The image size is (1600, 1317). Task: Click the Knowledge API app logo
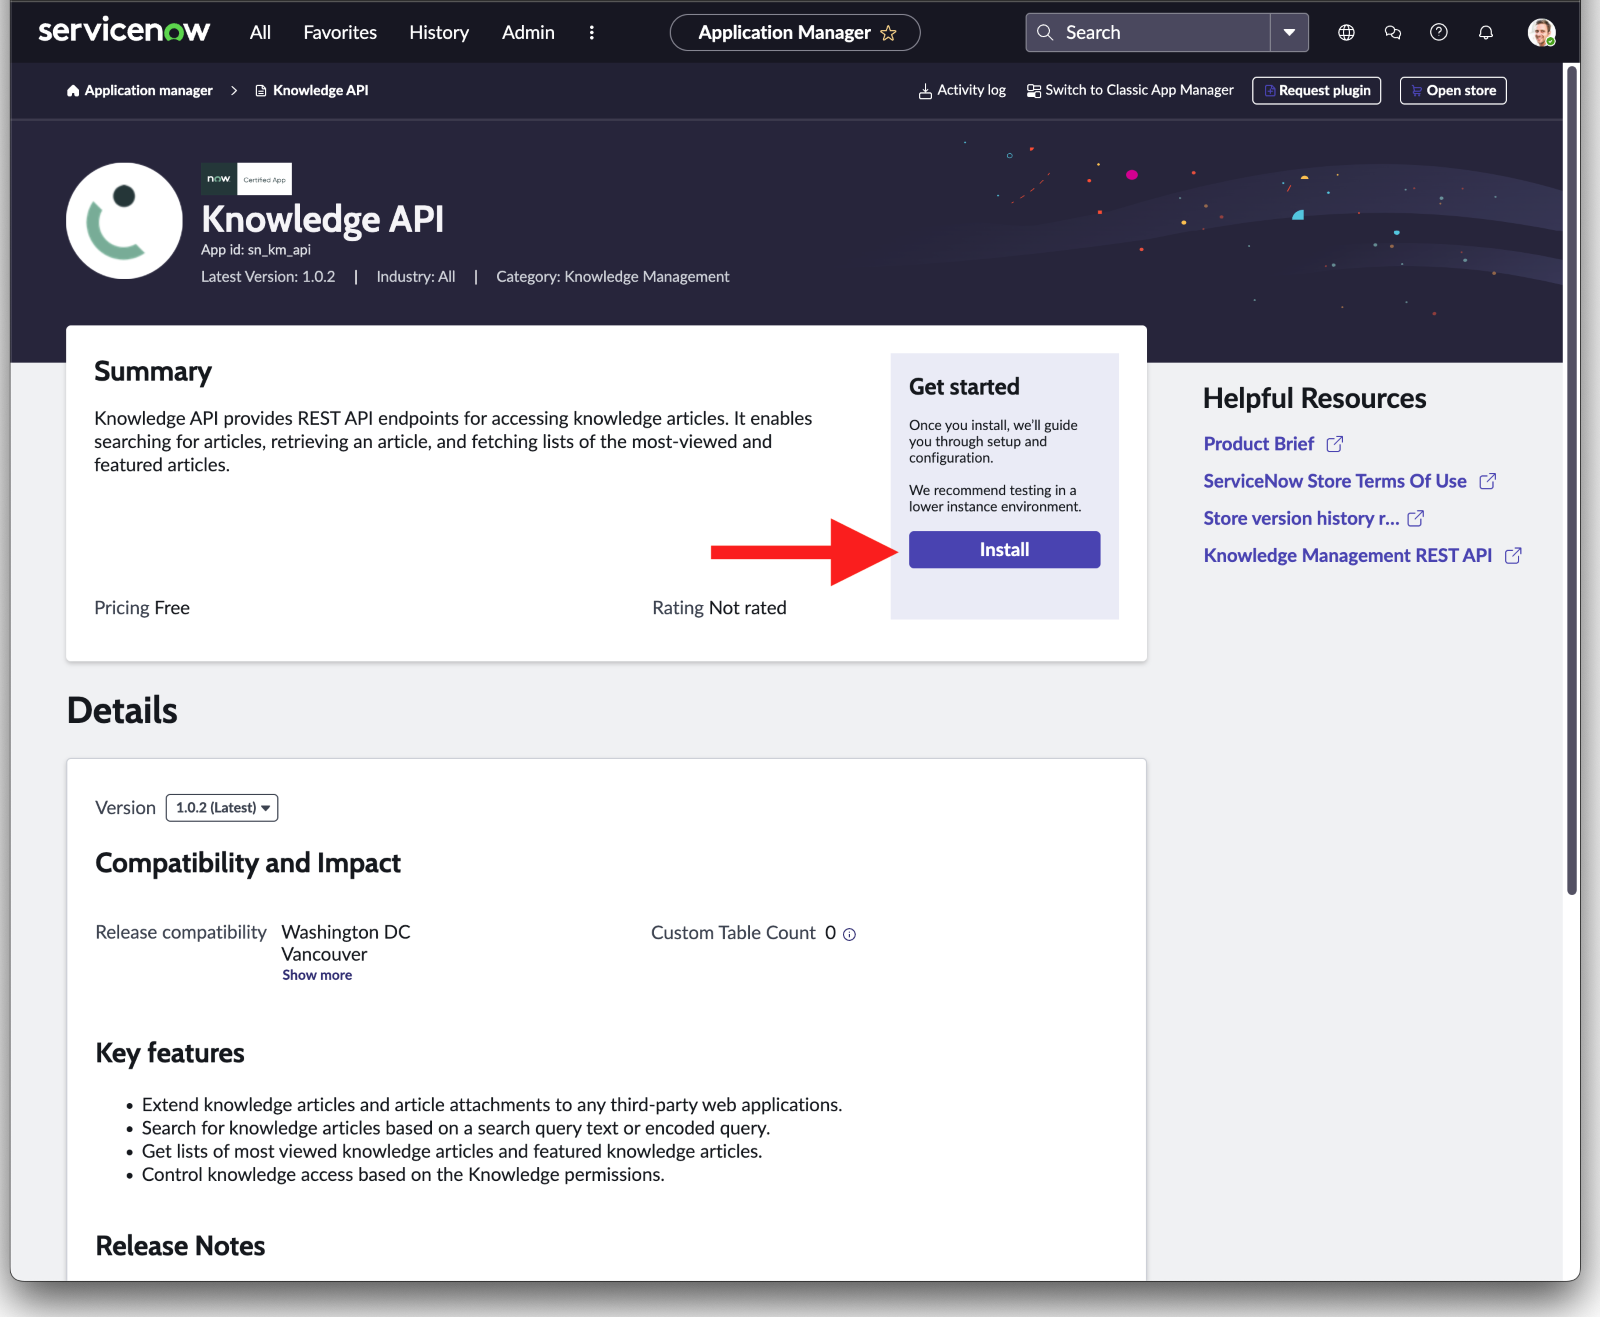pos(124,221)
